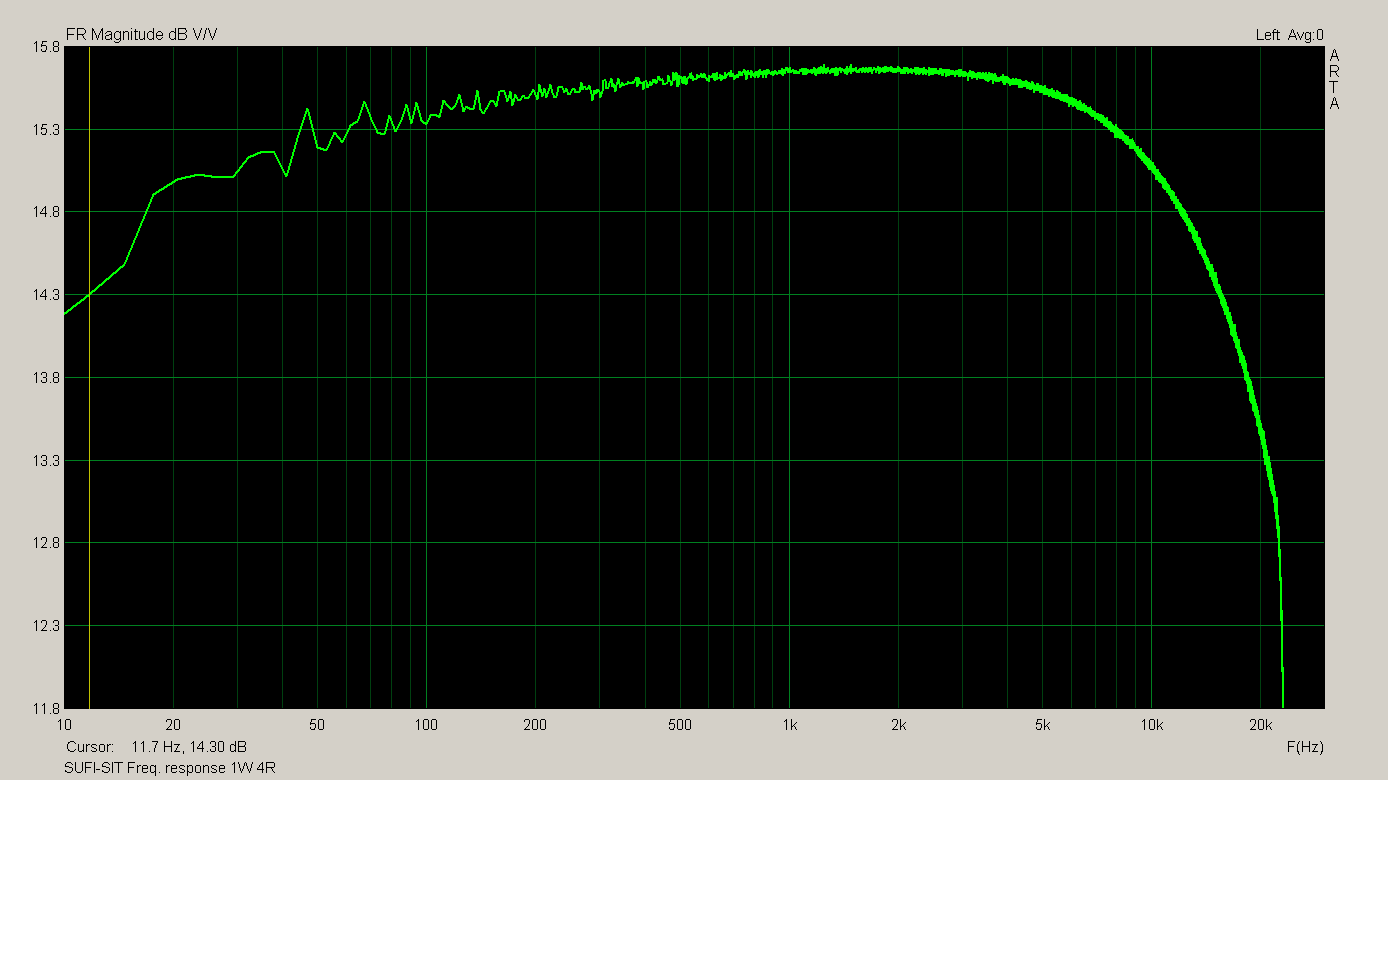Click the 'Left Avg:0' label

tap(1289, 35)
